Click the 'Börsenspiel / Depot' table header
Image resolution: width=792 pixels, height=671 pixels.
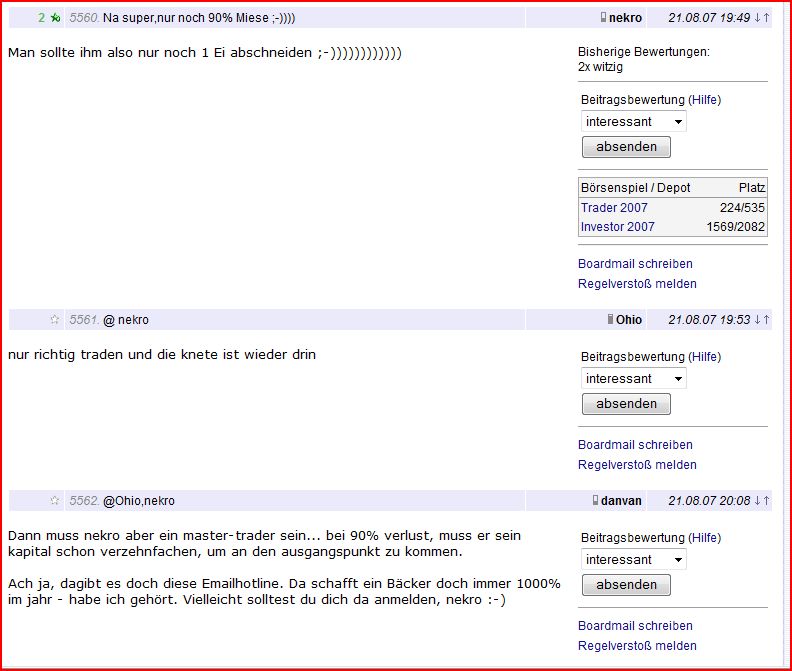(x=635, y=187)
